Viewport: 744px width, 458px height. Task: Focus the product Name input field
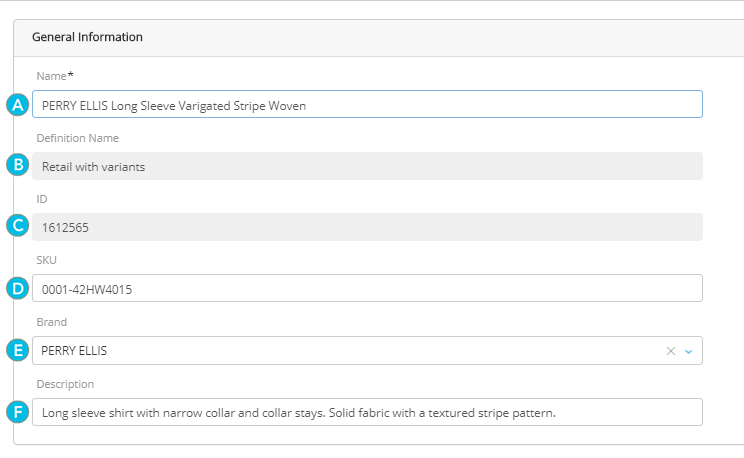(x=367, y=105)
